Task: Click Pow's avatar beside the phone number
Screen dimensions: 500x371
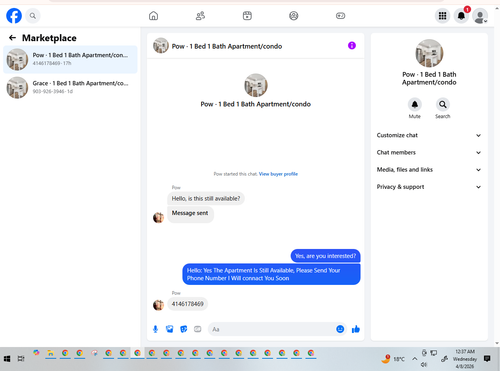Action: tap(158, 305)
